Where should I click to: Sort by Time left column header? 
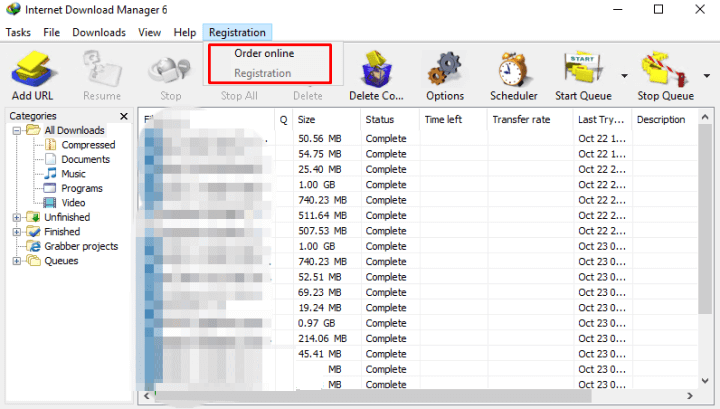coord(453,120)
